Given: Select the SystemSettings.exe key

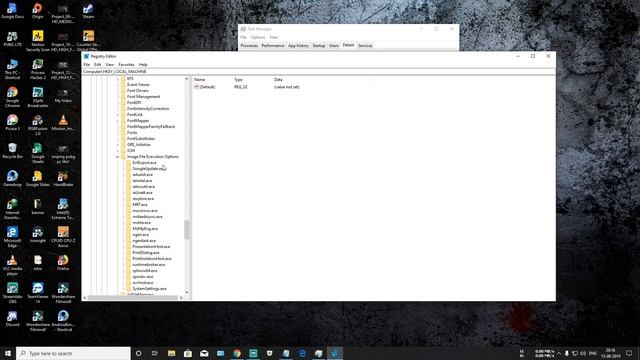Looking at the screenshot, I should (149, 289).
